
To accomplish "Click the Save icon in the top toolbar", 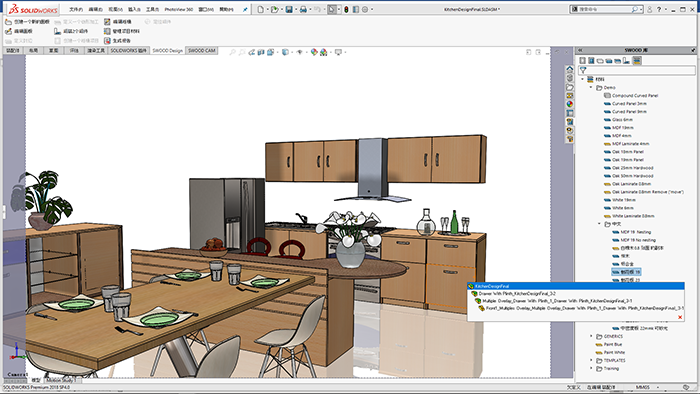I will (x=289, y=9).
